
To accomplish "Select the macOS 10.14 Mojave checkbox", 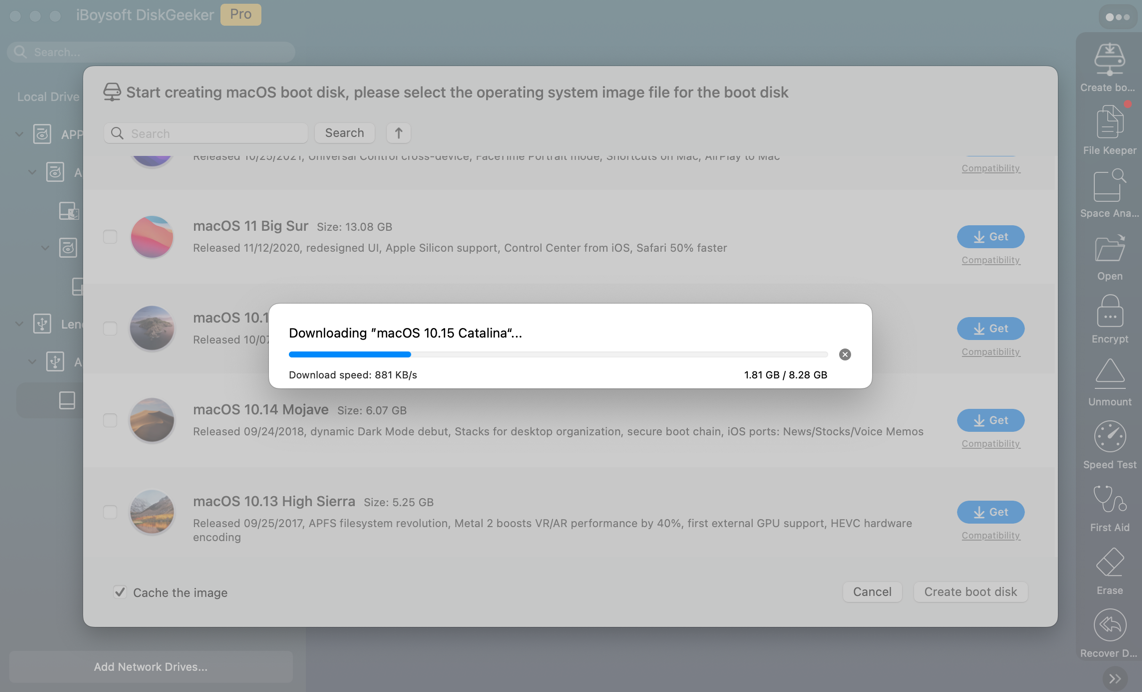I will point(110,420).
